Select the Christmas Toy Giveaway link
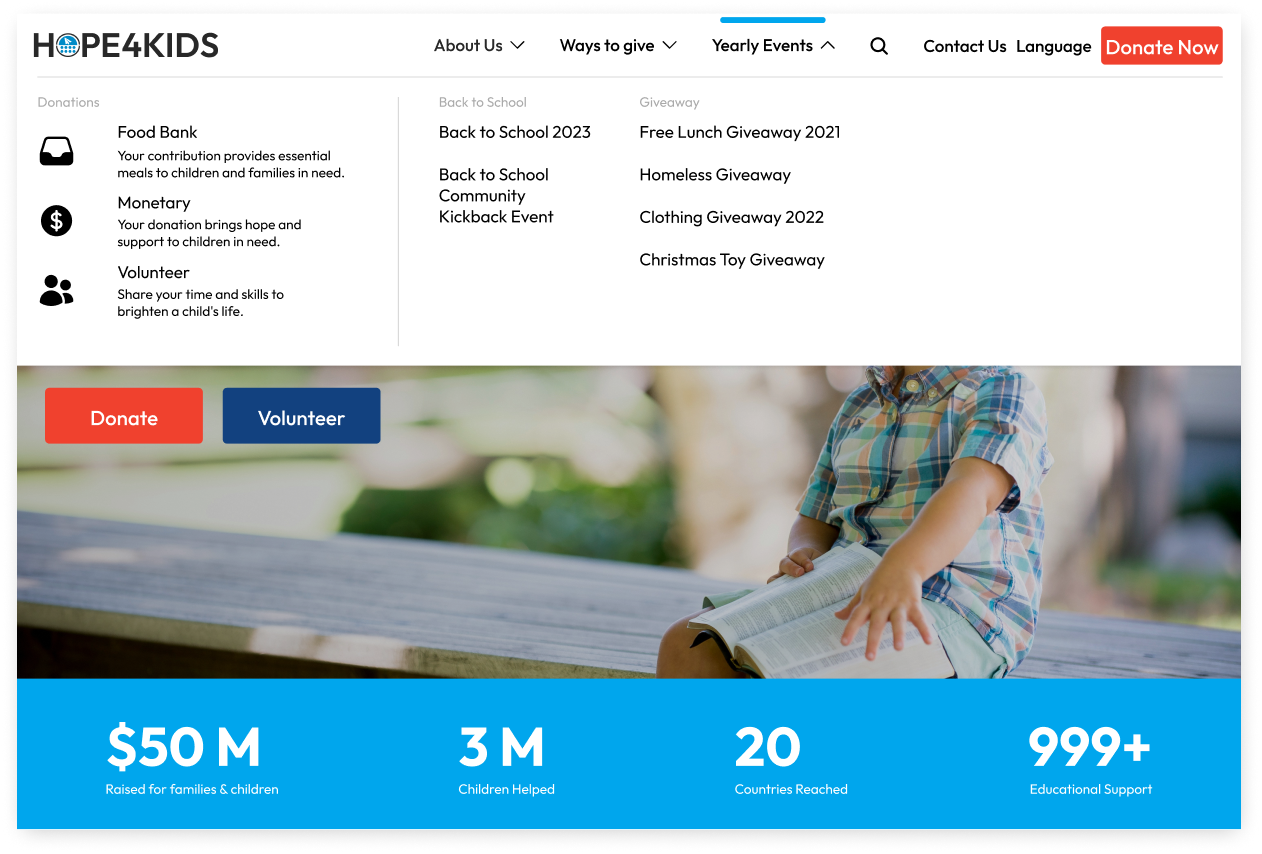The width and height of the screenshot is (1262, 854). click(731, 260)
